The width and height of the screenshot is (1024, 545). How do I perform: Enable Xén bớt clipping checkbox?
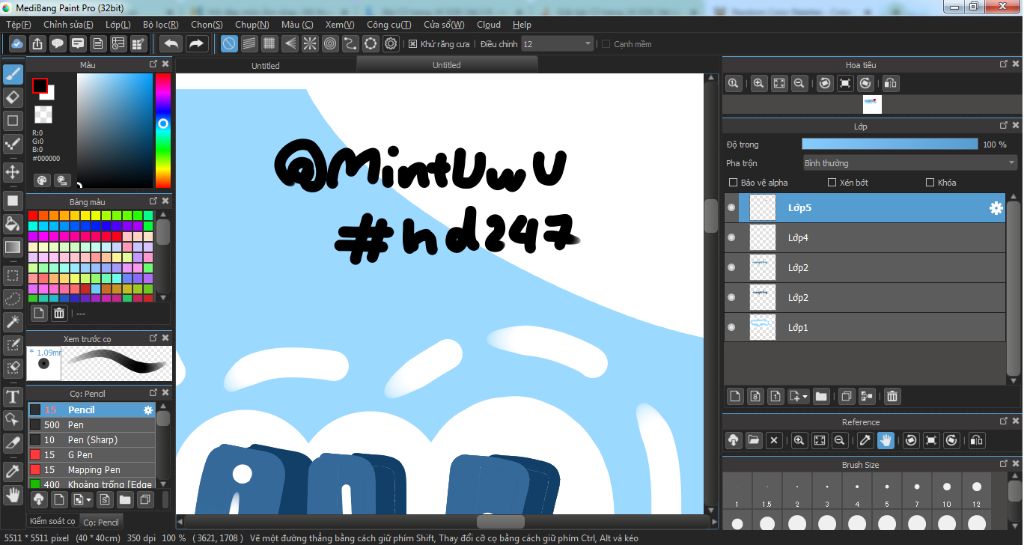831,182
